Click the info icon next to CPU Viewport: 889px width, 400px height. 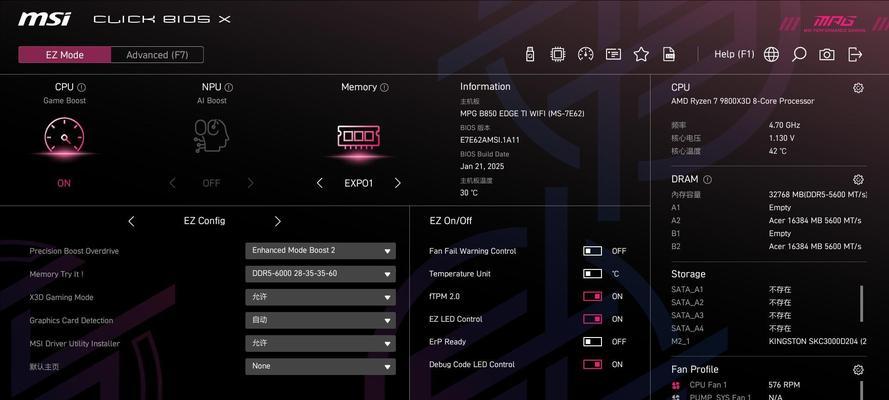82,87
